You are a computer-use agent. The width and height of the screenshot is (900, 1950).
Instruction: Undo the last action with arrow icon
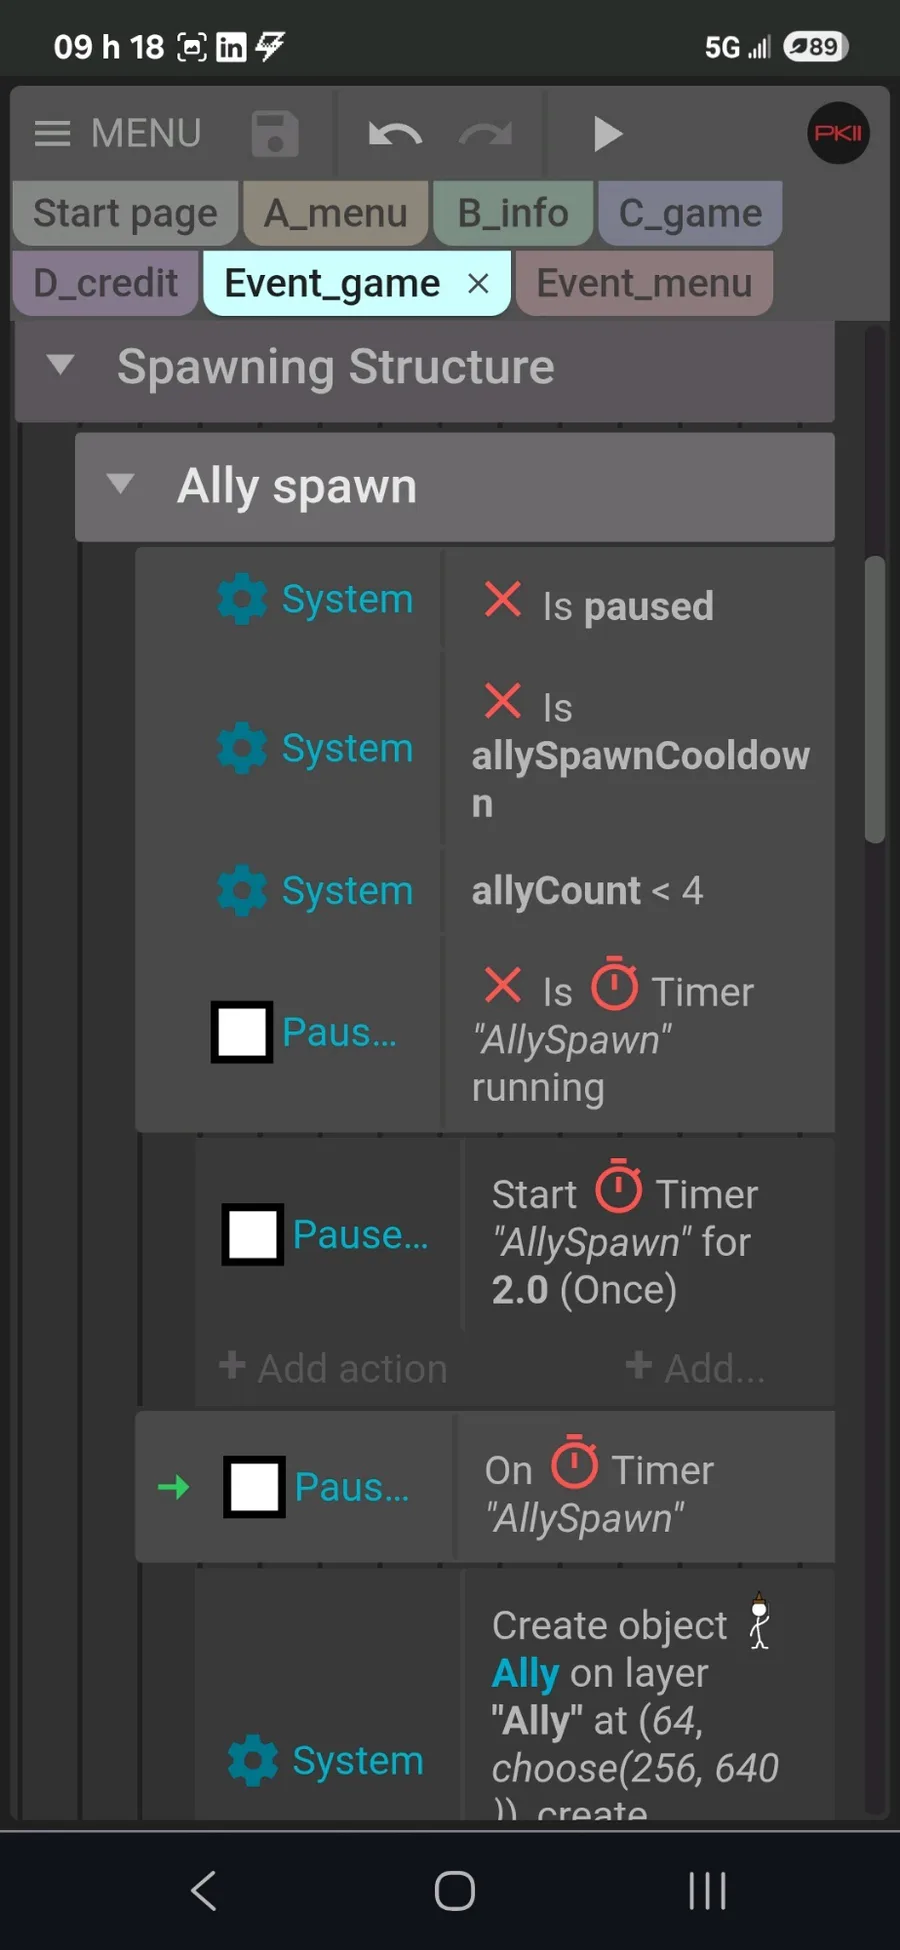click(395, 134)
